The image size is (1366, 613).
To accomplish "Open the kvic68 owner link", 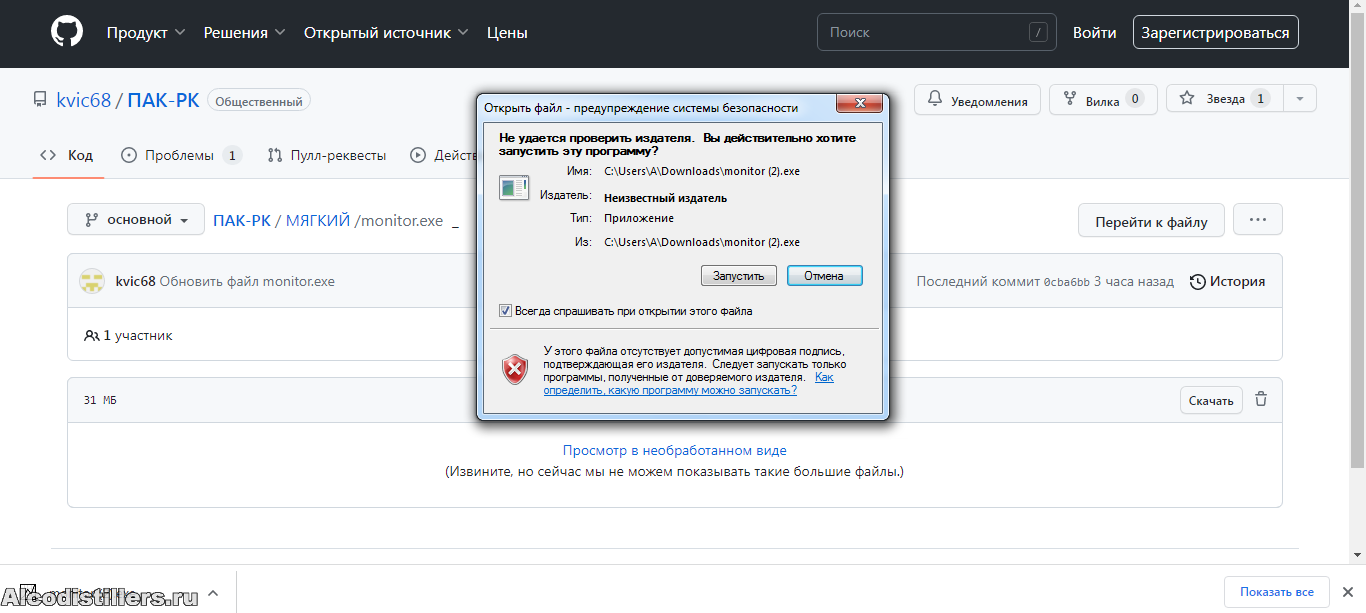I will click(x=84, y=100).
